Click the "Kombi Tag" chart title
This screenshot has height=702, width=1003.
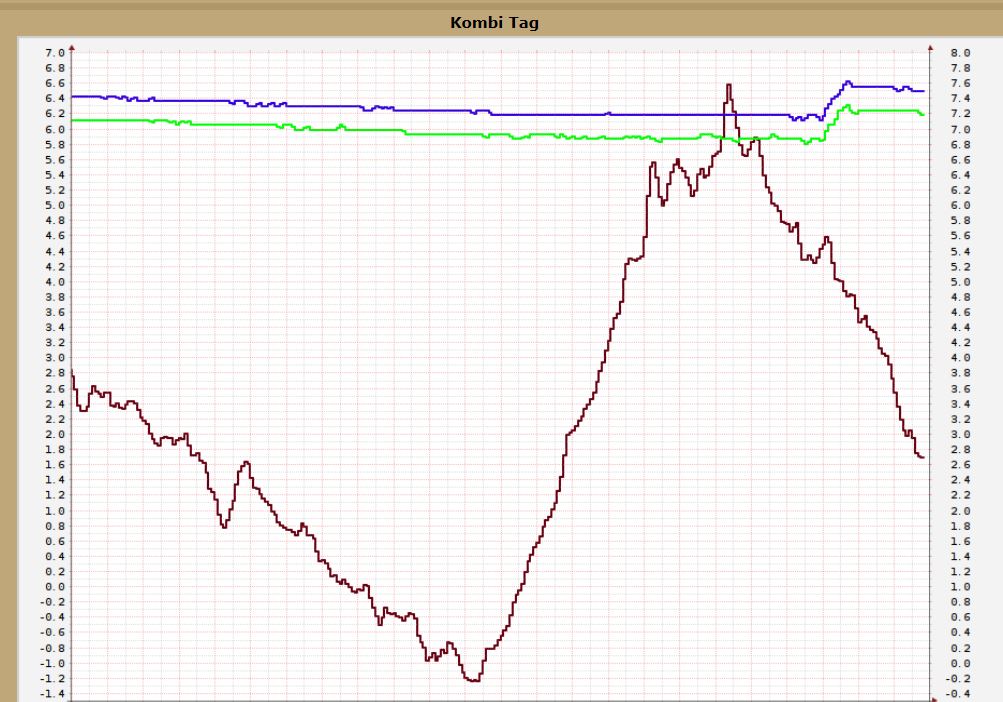tap(494, 22)
